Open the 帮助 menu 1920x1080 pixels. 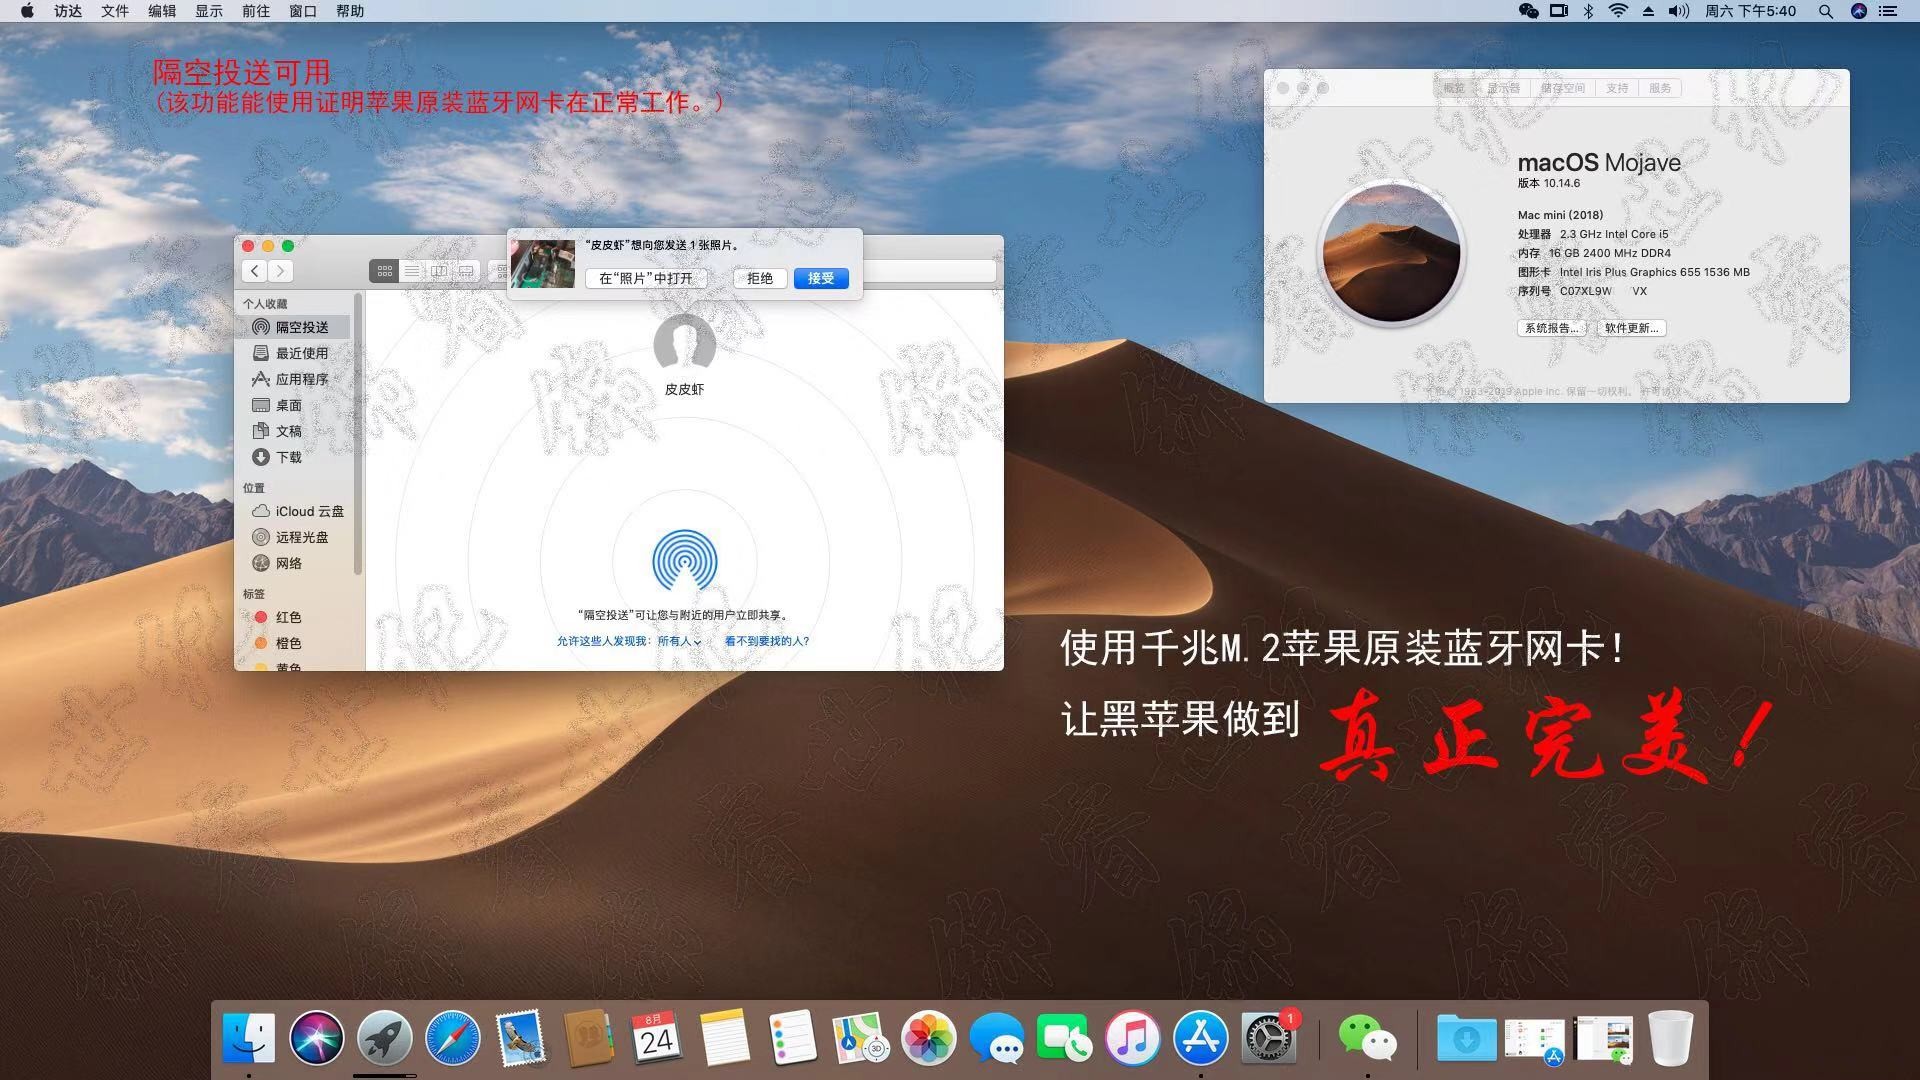click(x=350, y=11)
